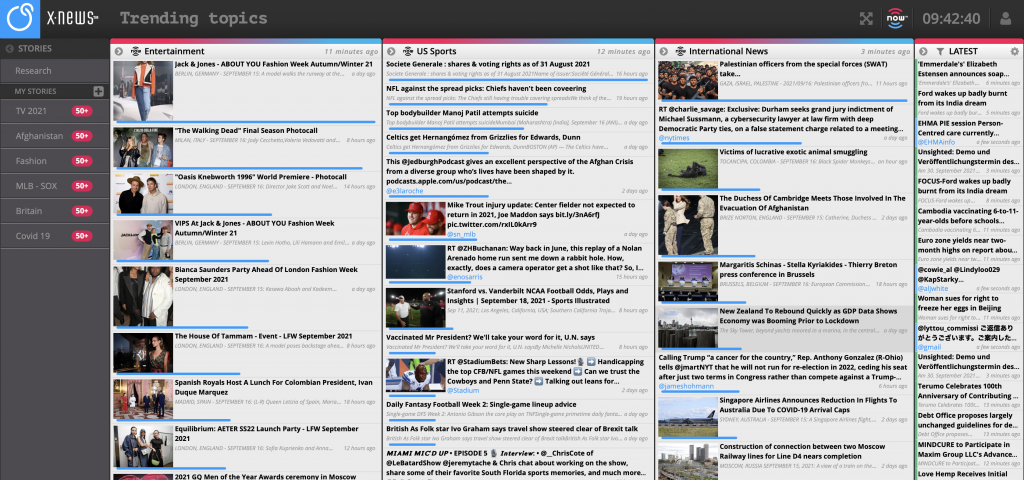Expand the Entertainment column arrow
1024x480 pixels.
point(118,51)
